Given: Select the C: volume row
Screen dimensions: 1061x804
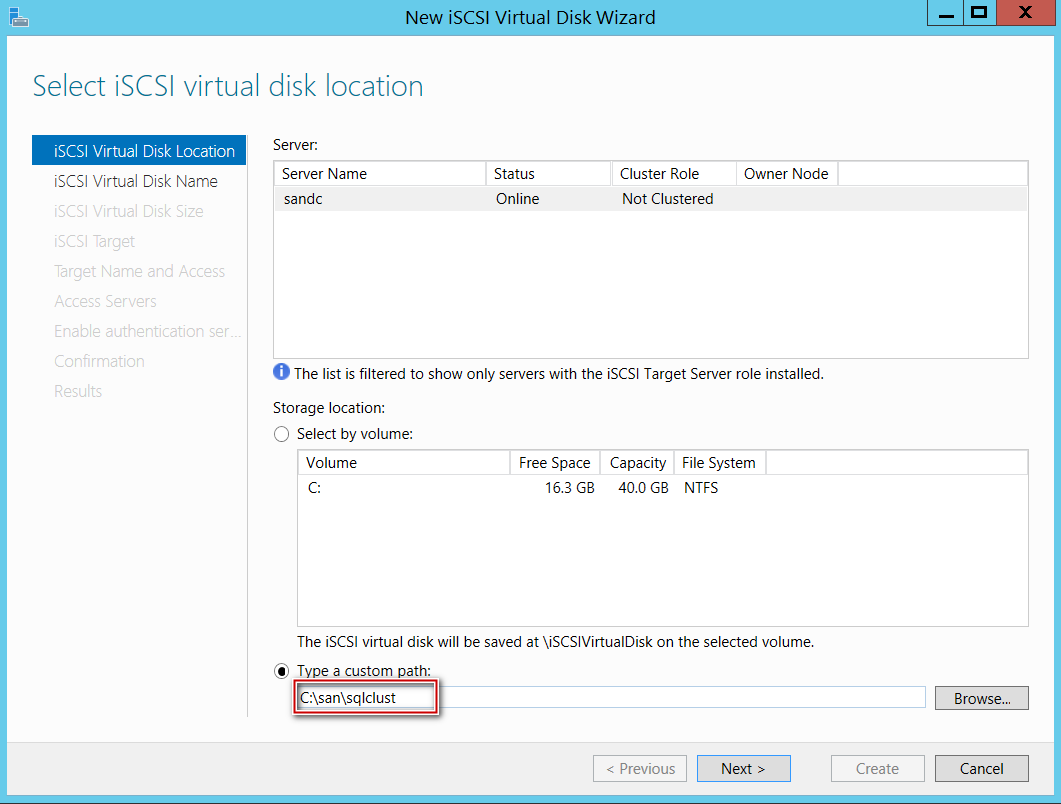Looking at the screenshot, I should click(x=660, y=488).
